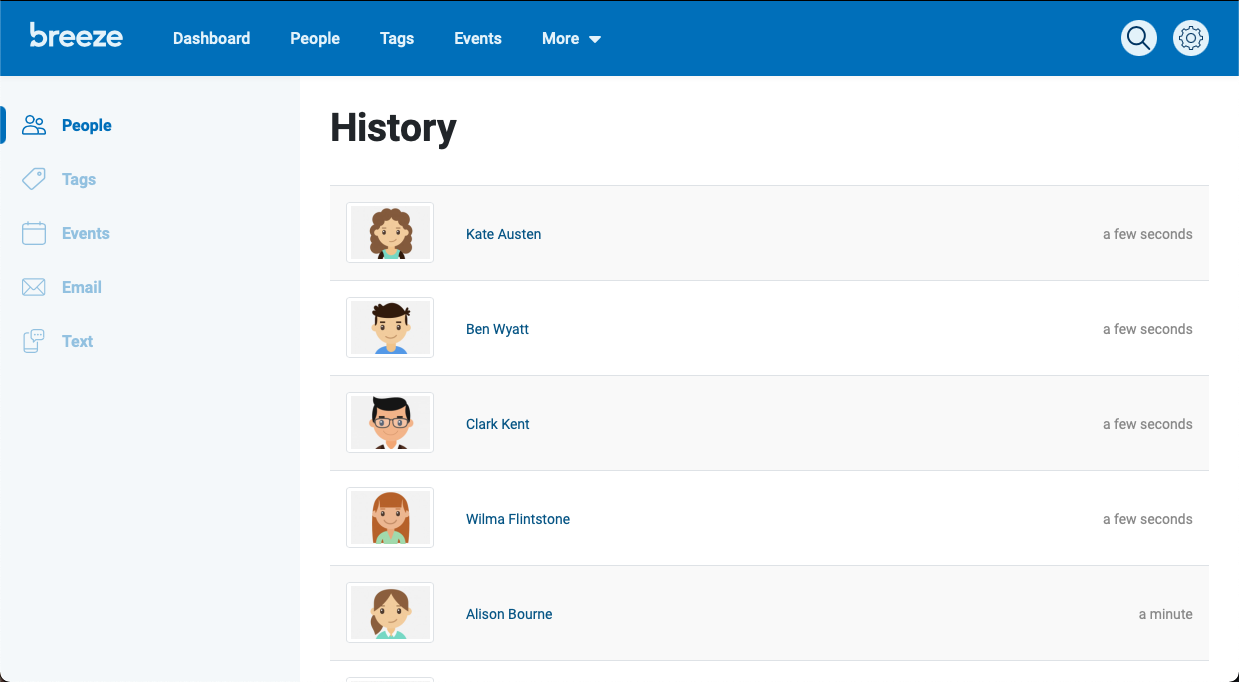Click Clark Kent's avatar thumbnail
1239x682 pixels.
[x=390, y=423]
